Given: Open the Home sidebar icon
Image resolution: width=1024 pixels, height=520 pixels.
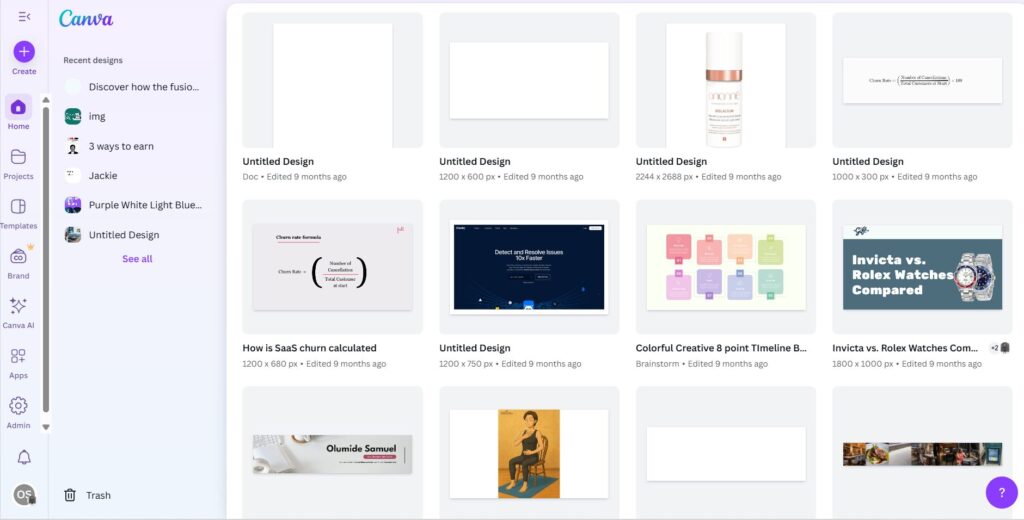Looking at the screenshot, I should 18,106.
